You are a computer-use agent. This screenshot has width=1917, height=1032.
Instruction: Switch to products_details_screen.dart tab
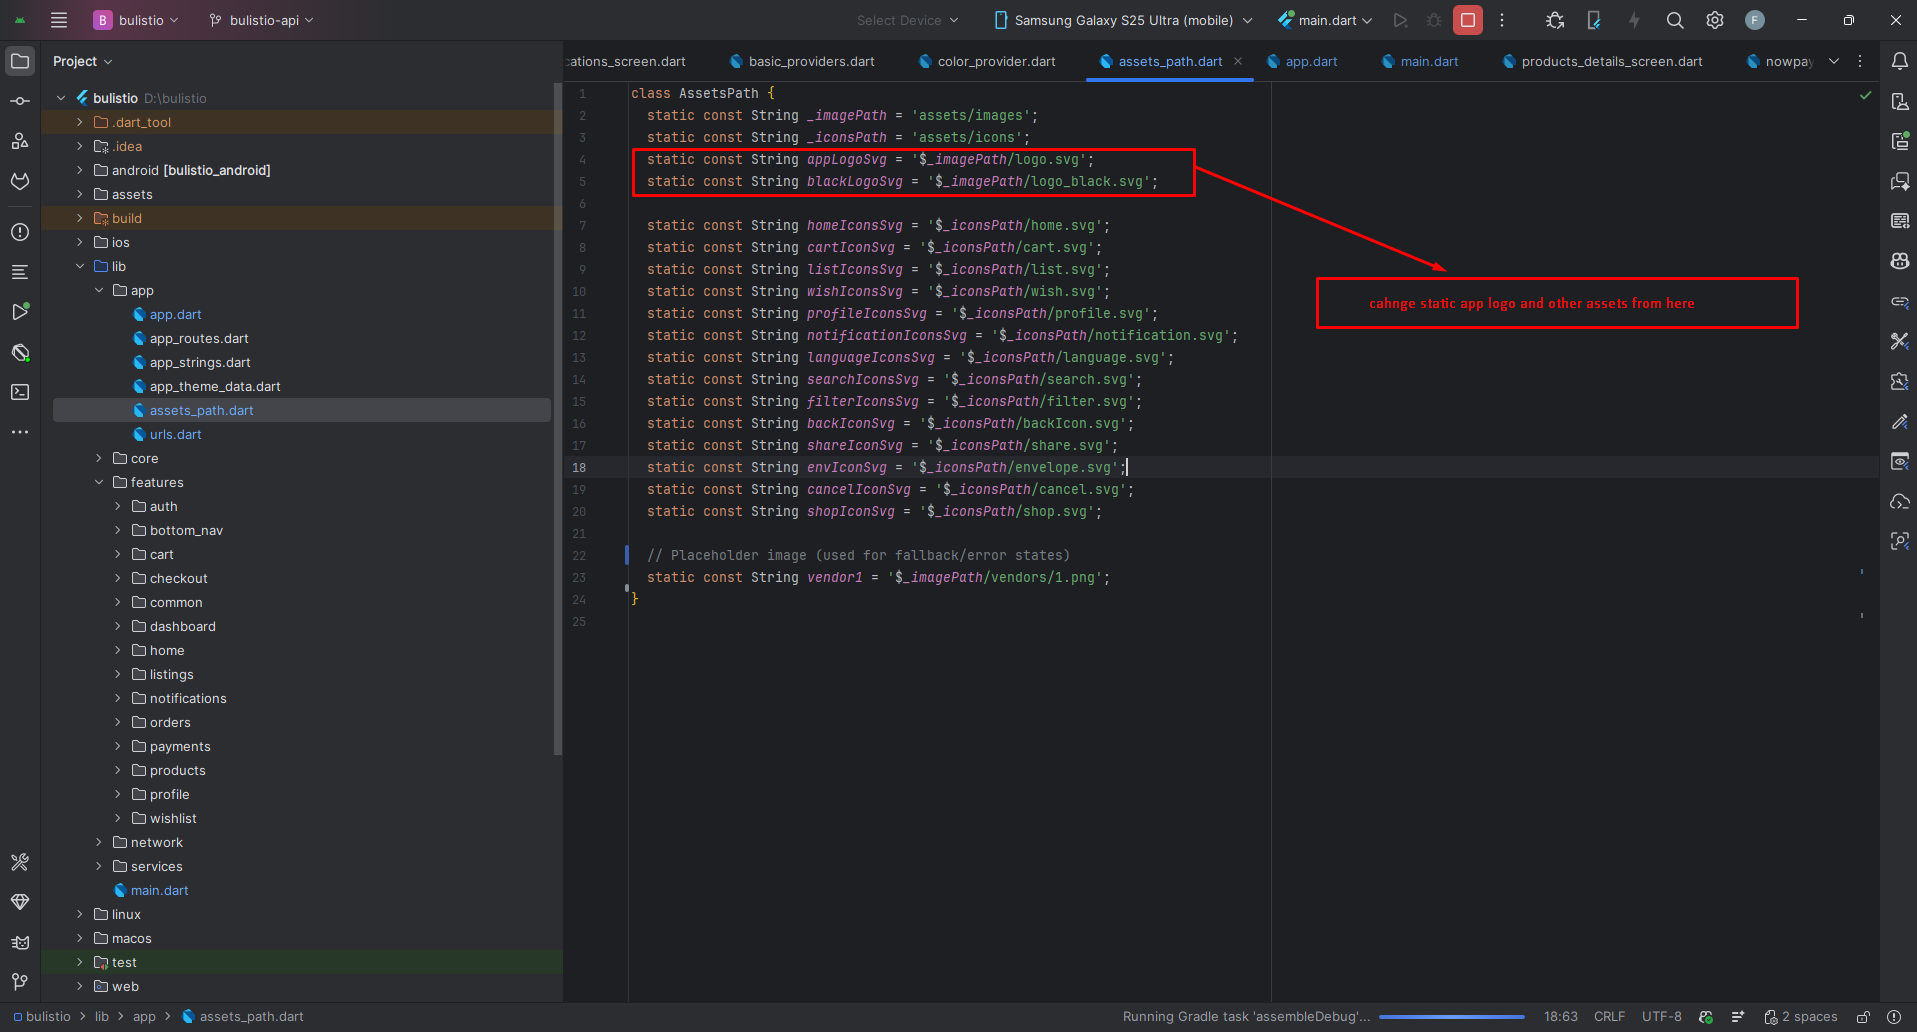(1603, 61)
